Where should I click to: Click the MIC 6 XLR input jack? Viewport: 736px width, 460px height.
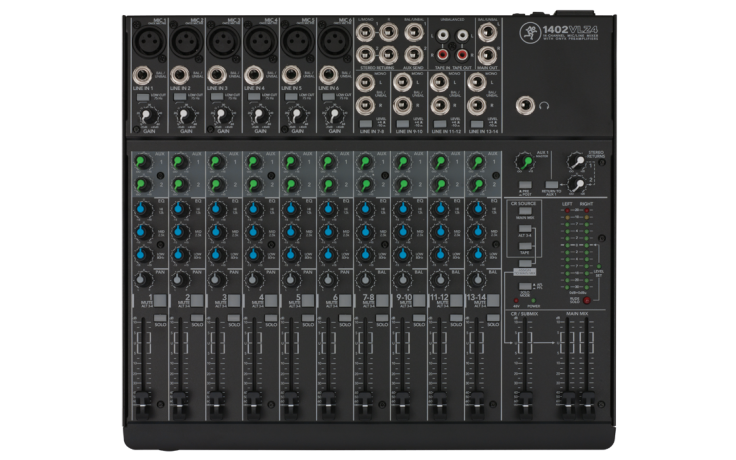[335, 41]
